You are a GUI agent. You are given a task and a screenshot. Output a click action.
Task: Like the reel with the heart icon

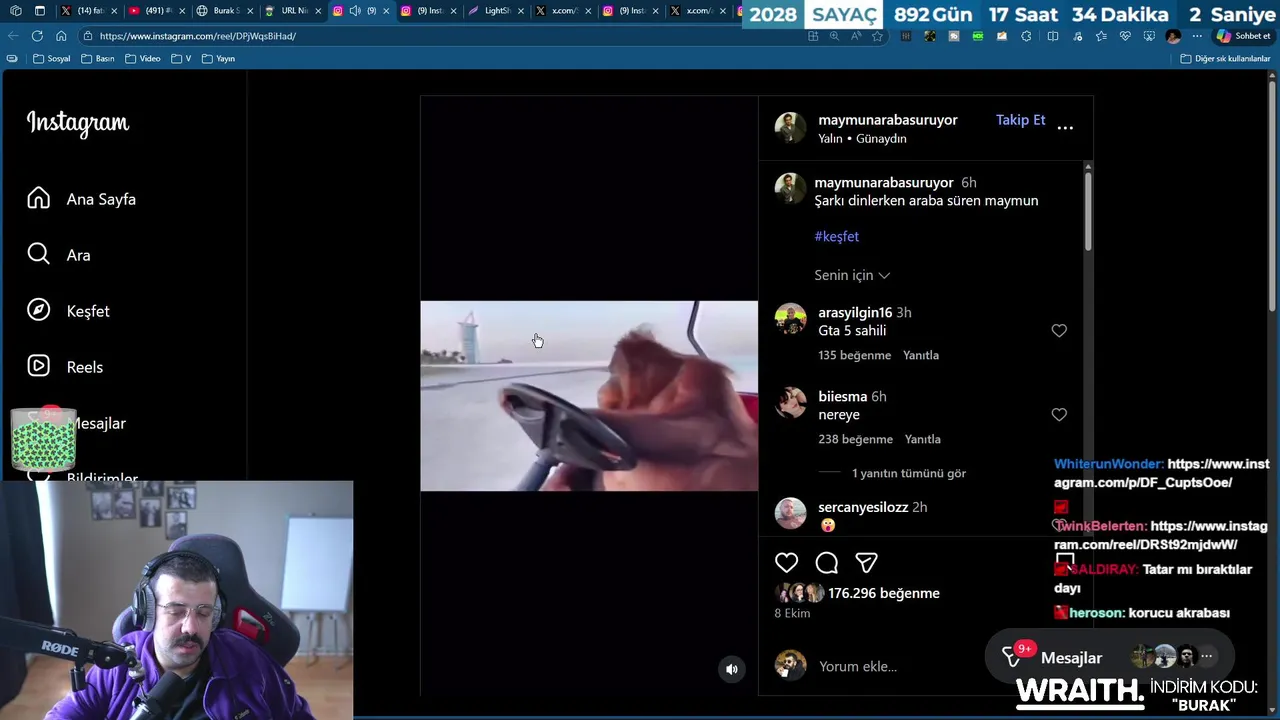point(787,563)
